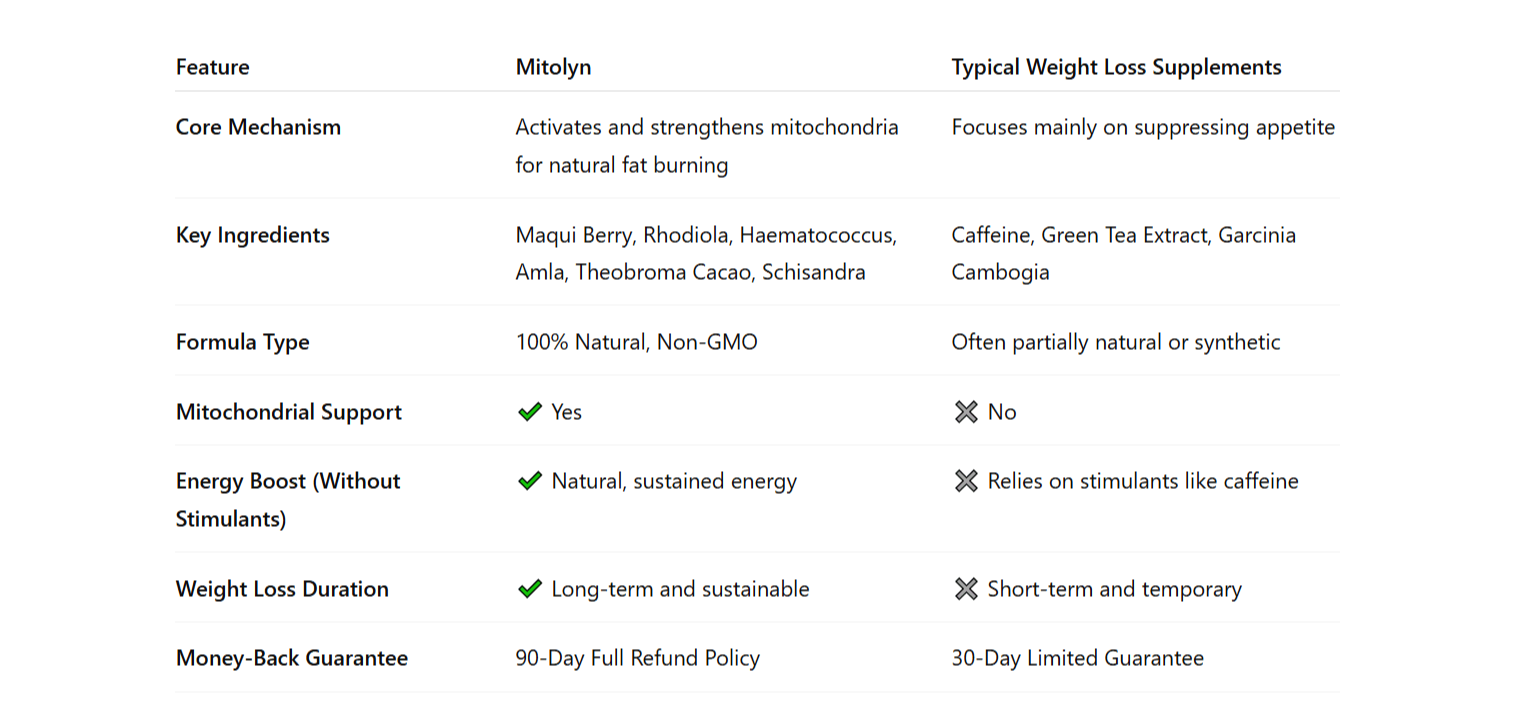Click "Typical Weight Loss Supplements" column header

1116,67
